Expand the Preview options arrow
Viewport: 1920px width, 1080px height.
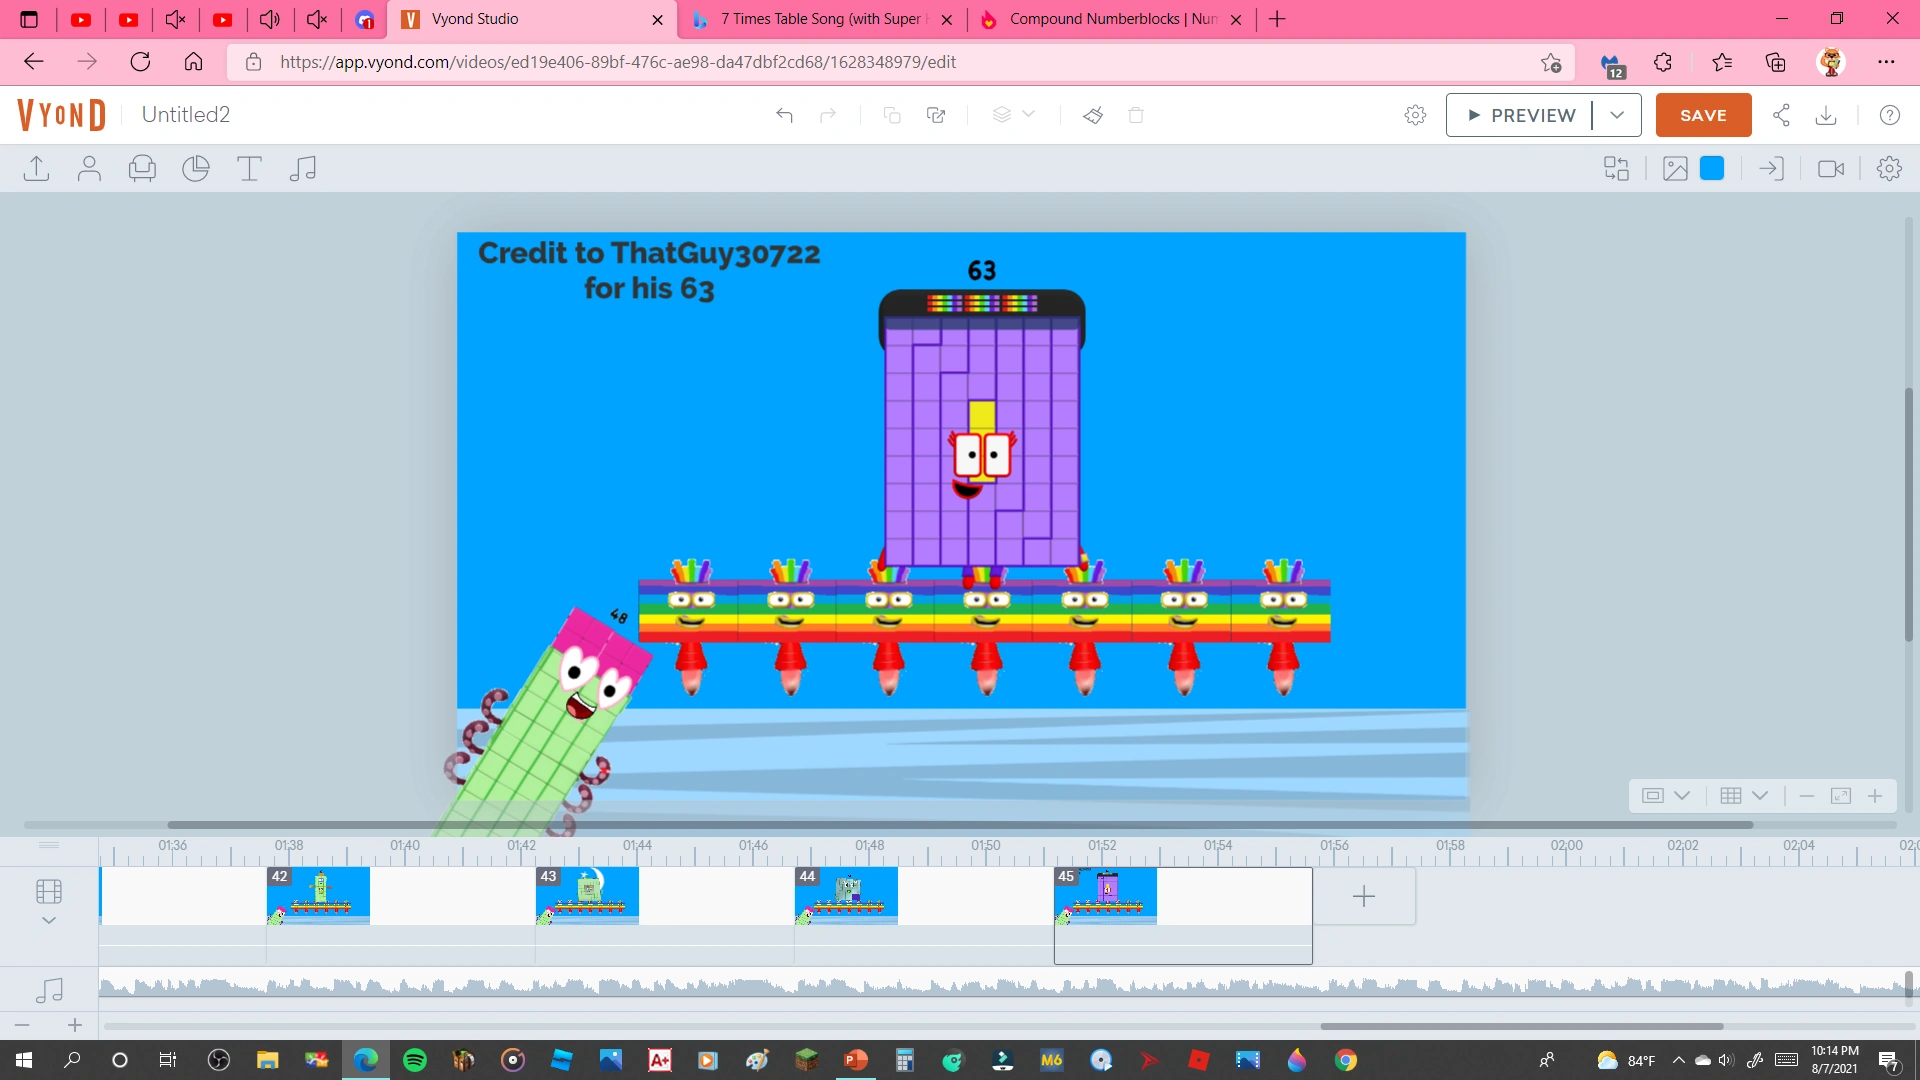pos(1617,115)
